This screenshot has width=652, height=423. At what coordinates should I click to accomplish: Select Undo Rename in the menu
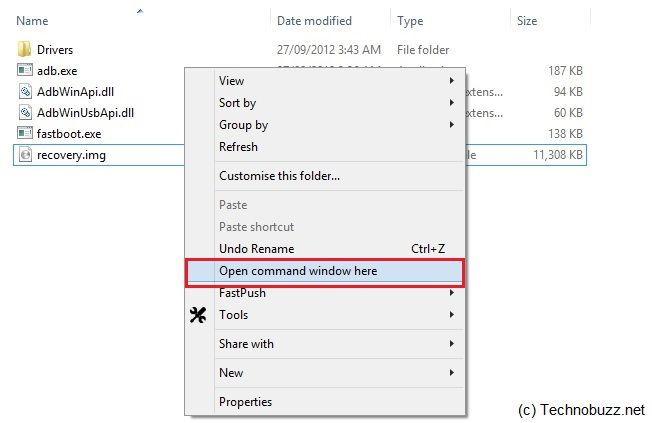(257, 249)
